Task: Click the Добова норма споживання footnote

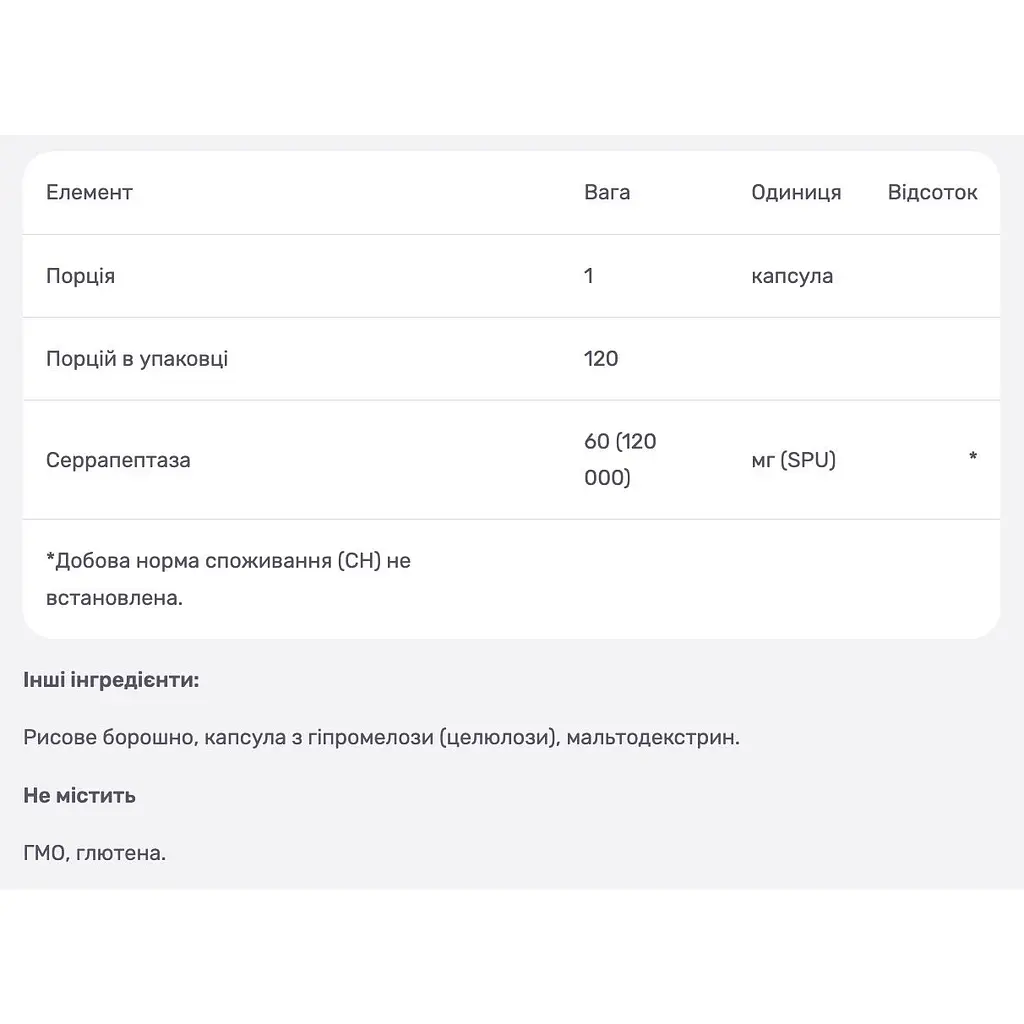Action: click(x=229, y=579)
